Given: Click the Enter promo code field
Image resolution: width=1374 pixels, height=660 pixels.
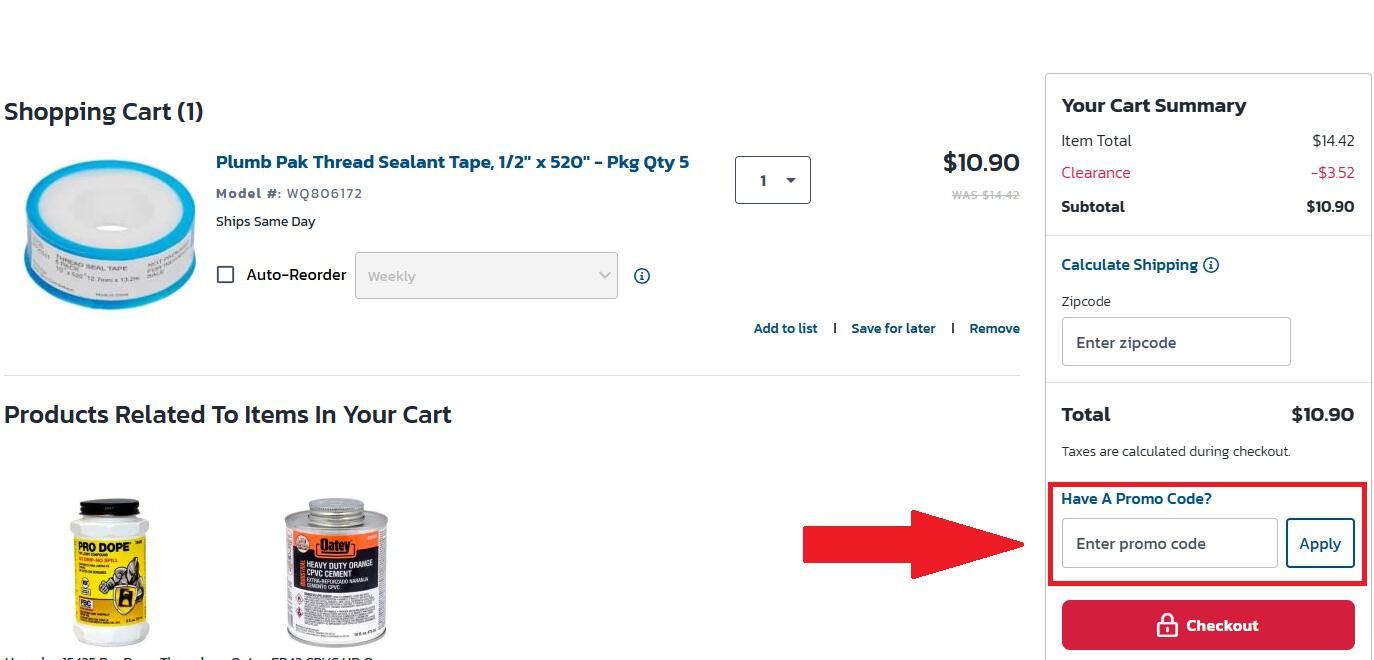Looking at the screenshot, I should tap(1169, 543).
